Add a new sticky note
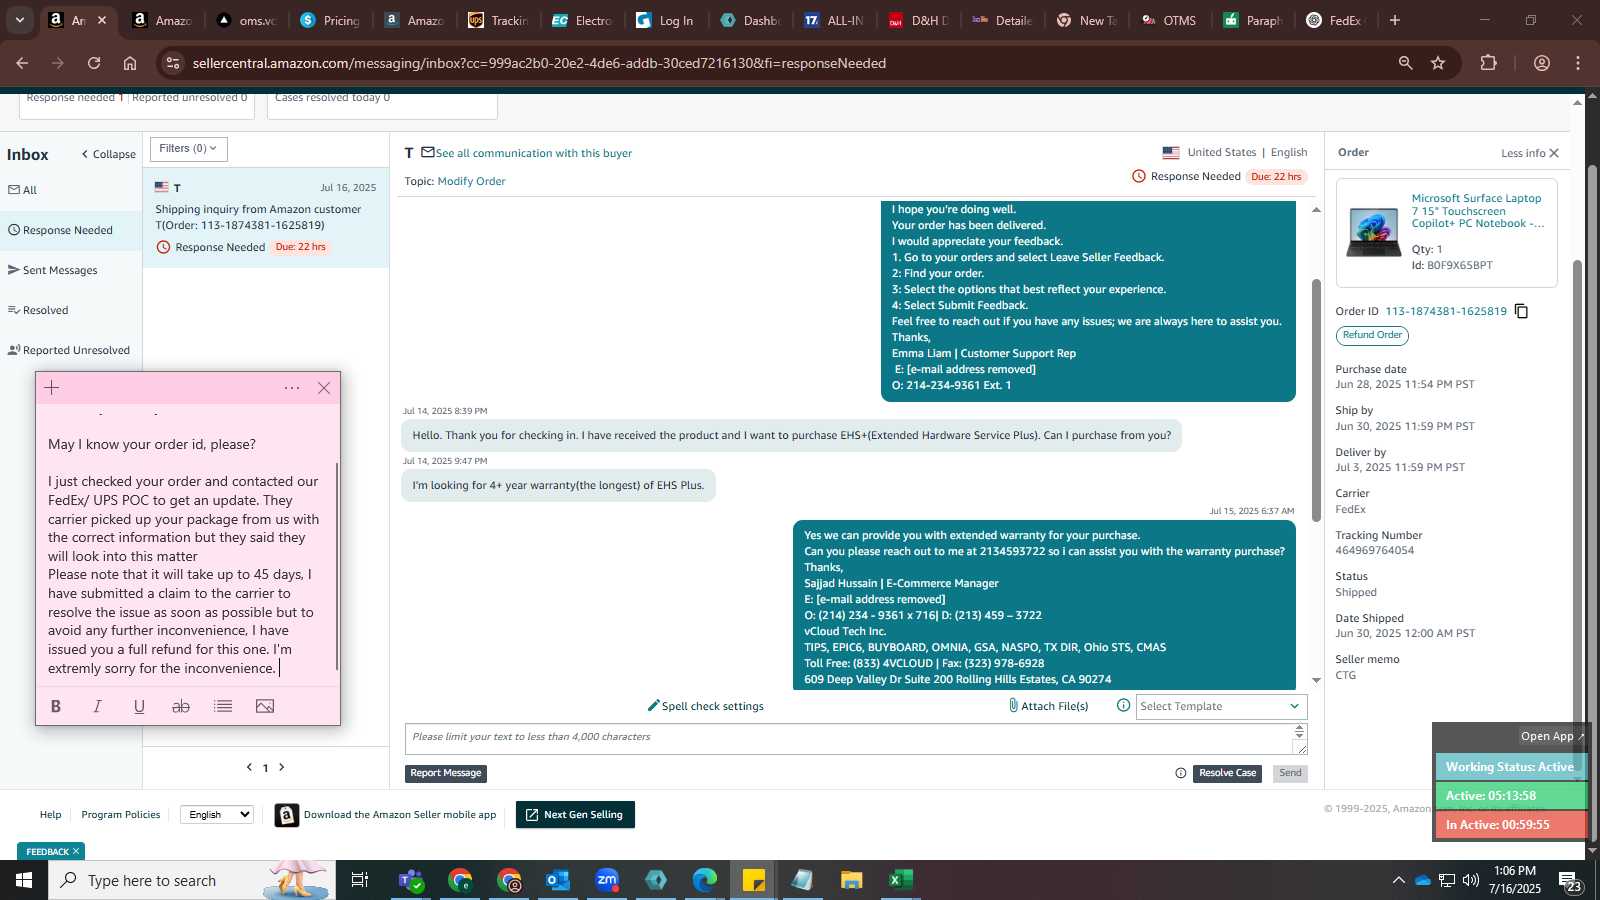The width and height of the screenshot is (1600, 900). [x=52, y=388]
